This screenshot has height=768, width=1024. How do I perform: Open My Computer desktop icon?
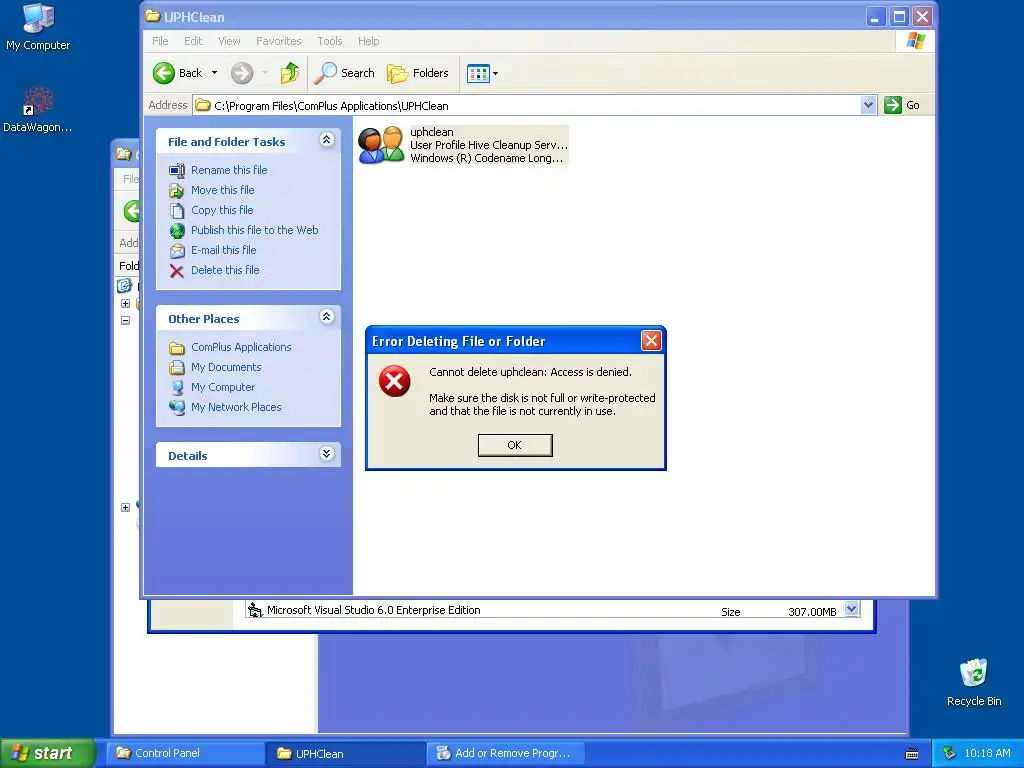pyautogui.click(x=38, y=27)
